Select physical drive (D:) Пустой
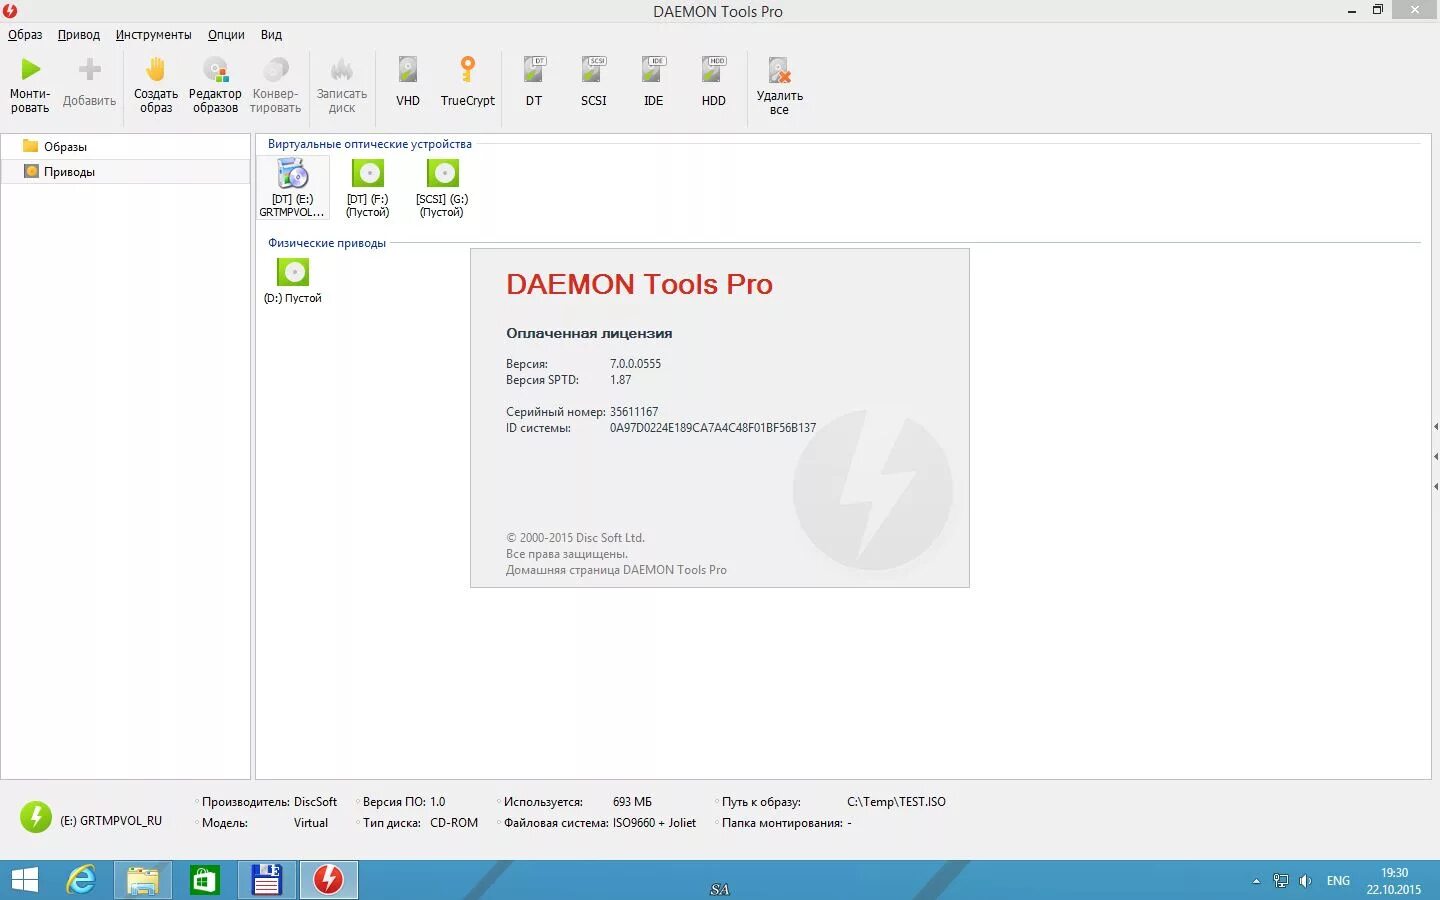 [293, 281]
